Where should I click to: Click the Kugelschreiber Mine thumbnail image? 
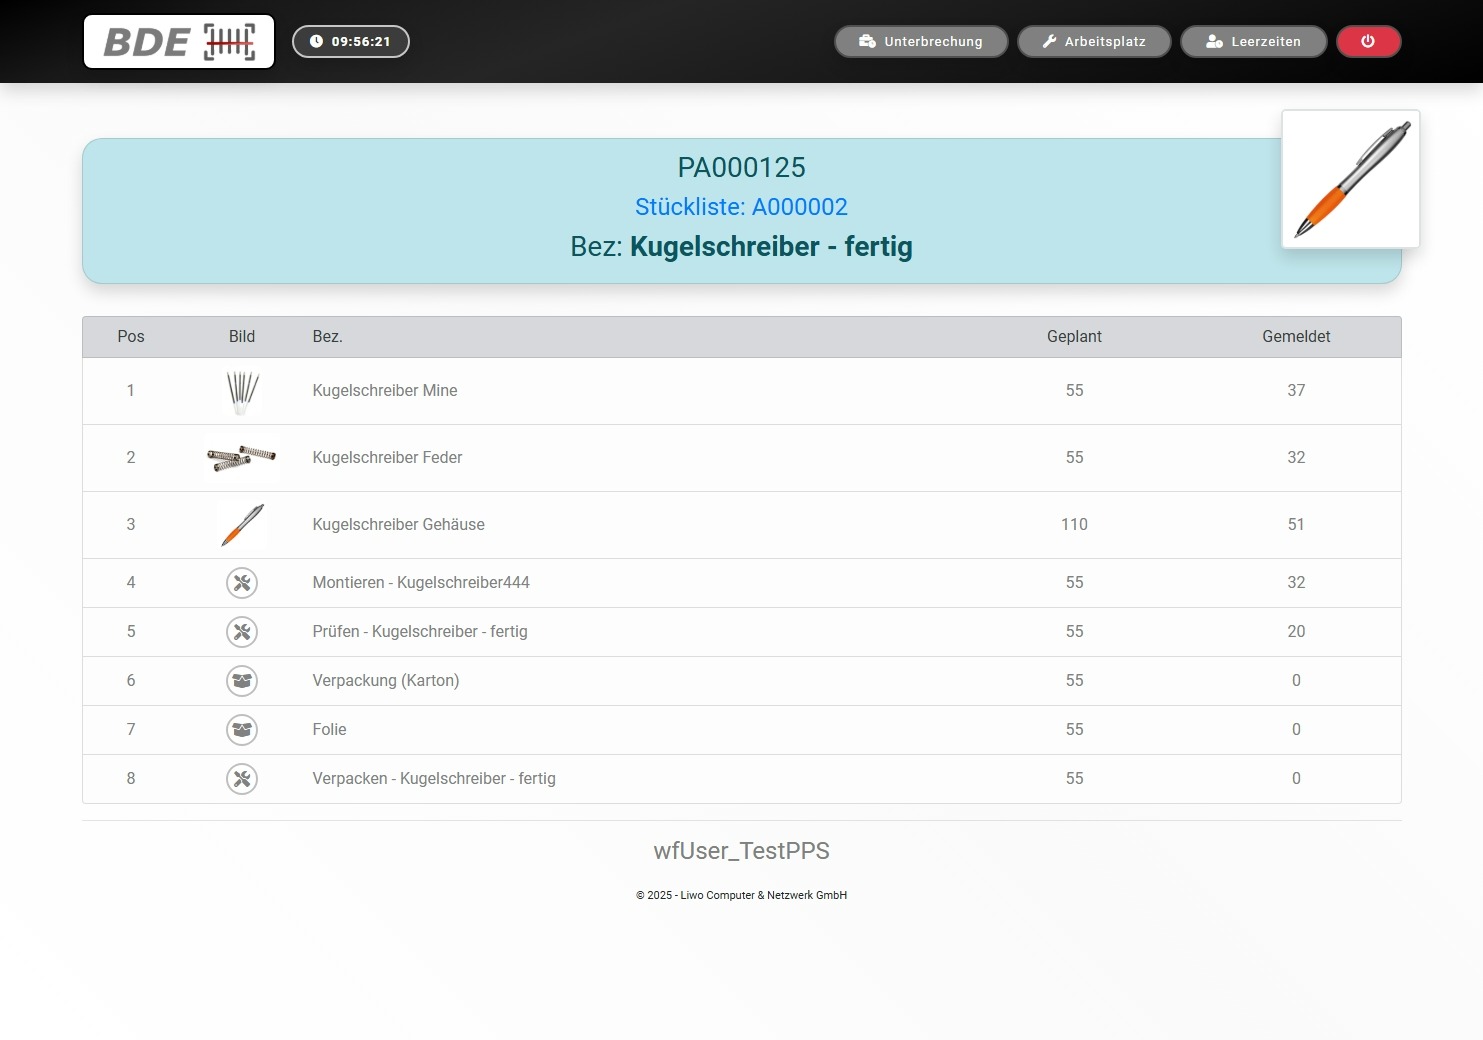click(242, 391)
